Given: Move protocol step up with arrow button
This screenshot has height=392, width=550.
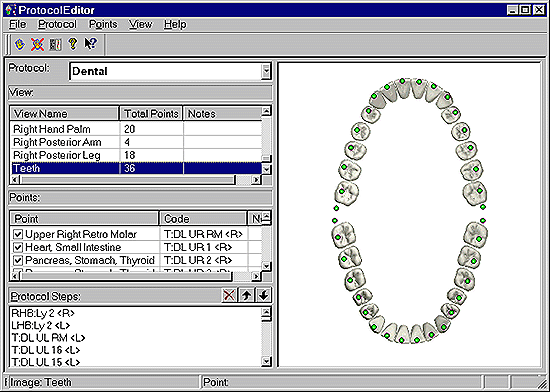Looking at the screenshot, I should (x=246, y=295).
